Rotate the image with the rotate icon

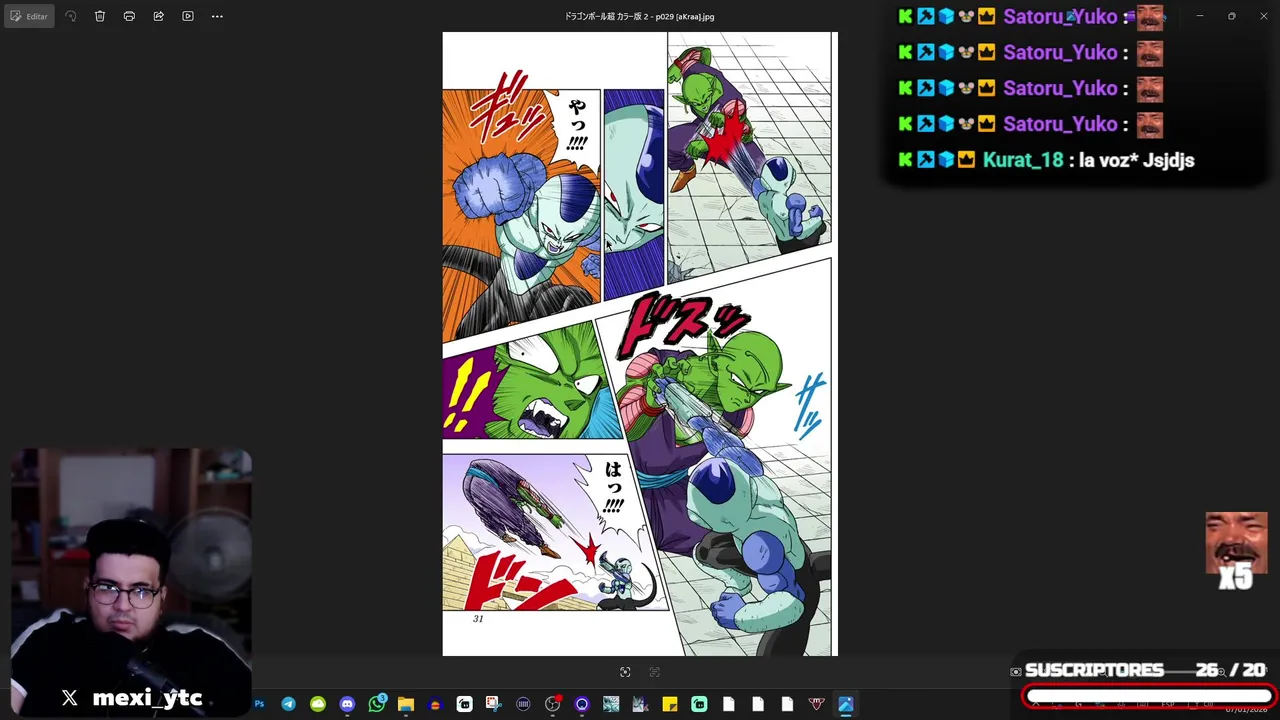point(70,16)
